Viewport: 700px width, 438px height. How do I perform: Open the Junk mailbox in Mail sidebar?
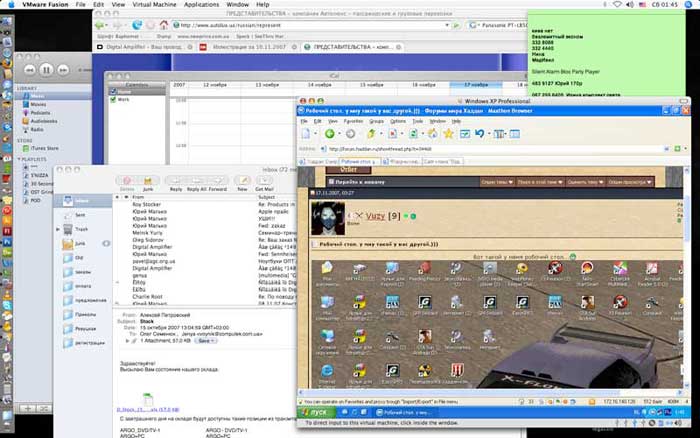[79, 243]
